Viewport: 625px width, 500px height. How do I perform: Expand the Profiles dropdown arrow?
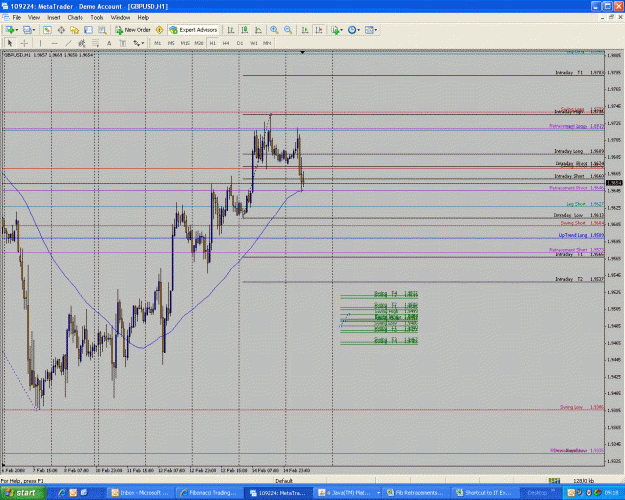pyautogui.click(x=34, y=30)
